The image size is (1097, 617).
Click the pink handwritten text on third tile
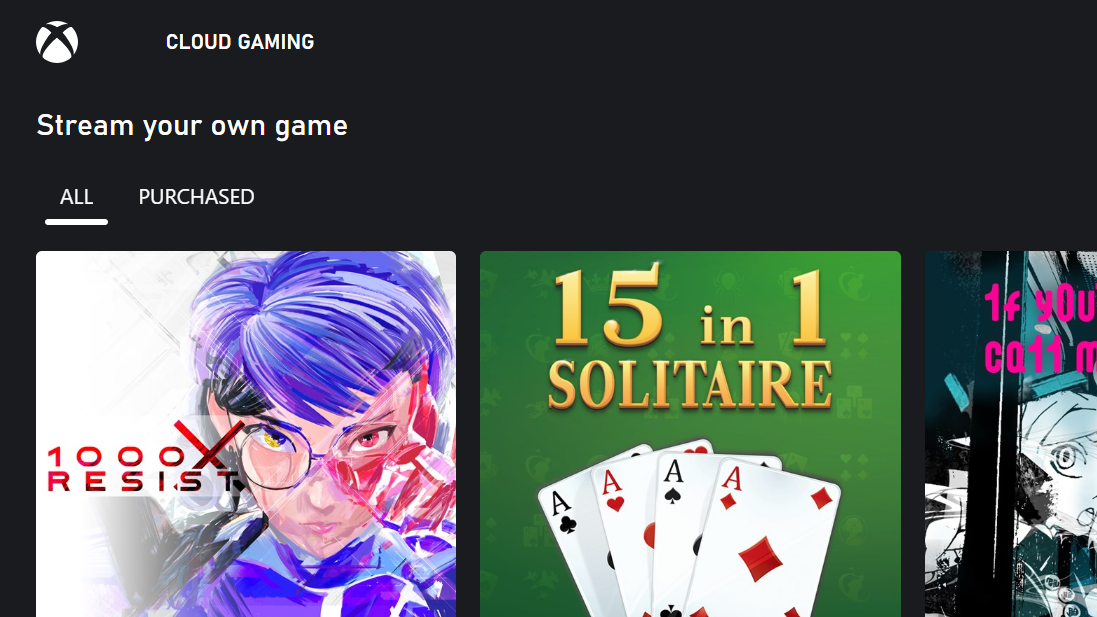1040,327
